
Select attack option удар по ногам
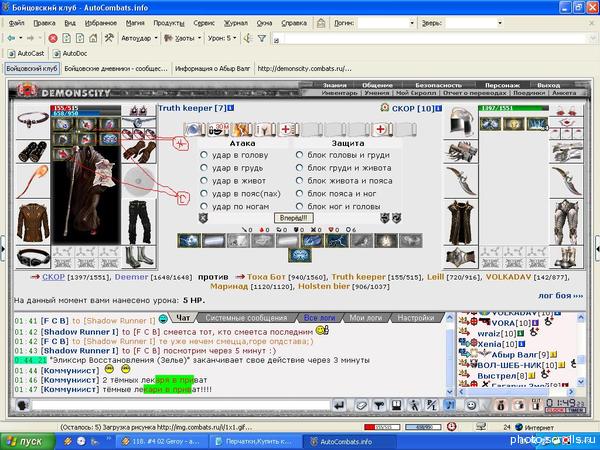click(x=204, y=207)
